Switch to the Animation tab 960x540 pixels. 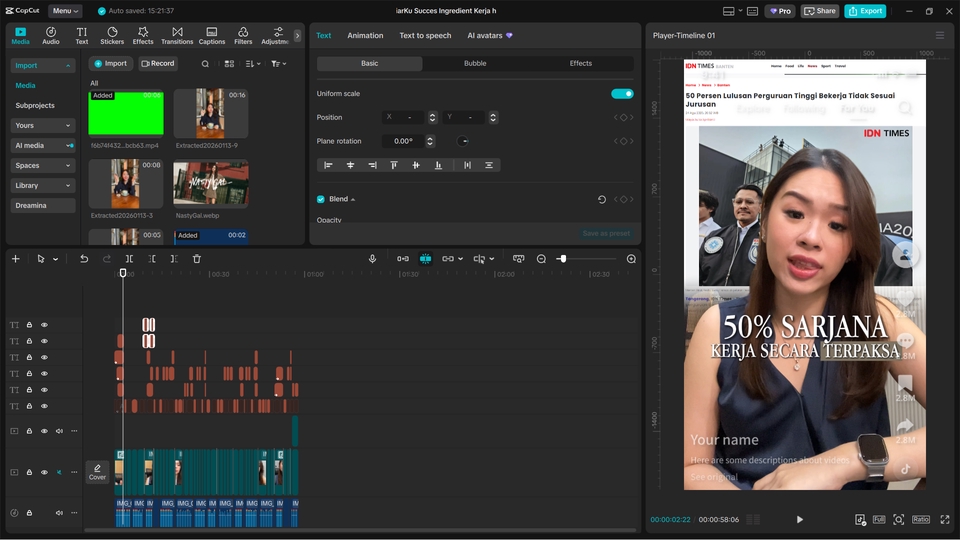click(x=365, y=36)
